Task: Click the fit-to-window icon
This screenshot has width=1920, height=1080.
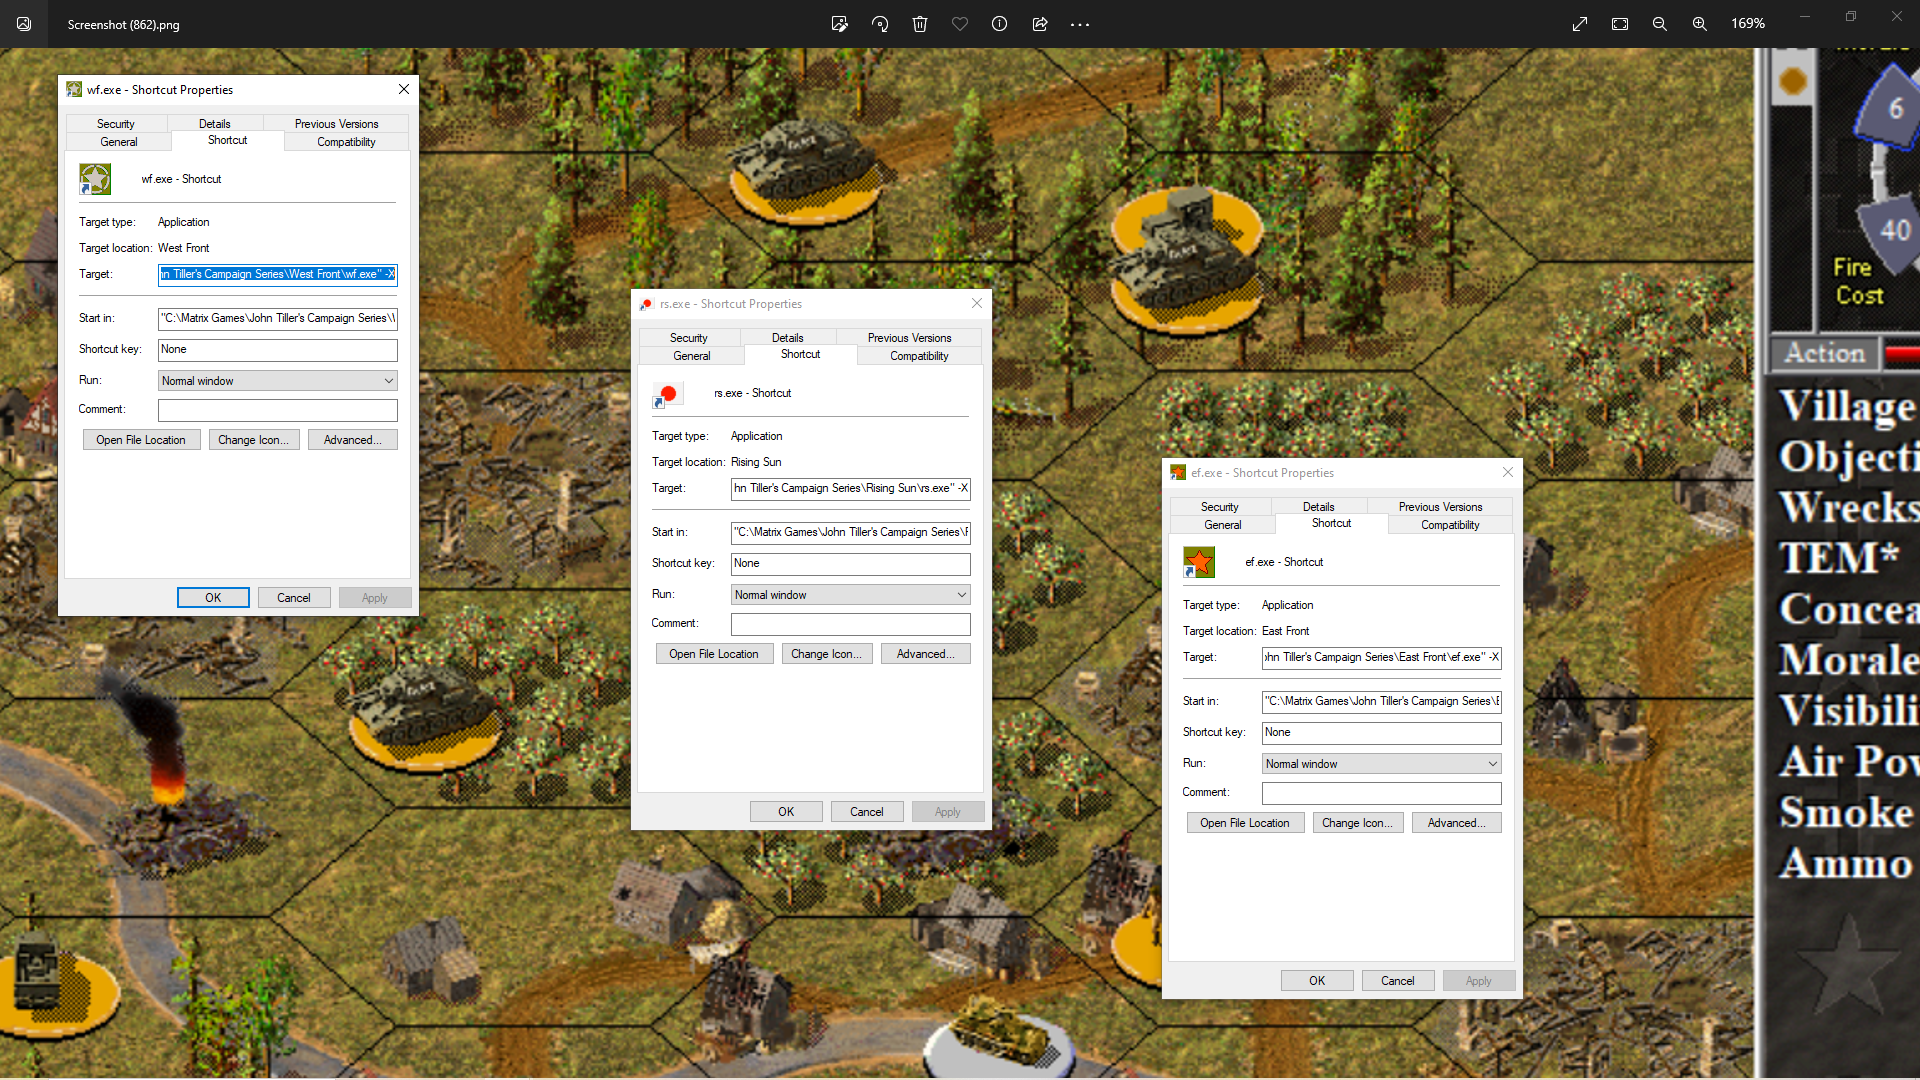Action: (x=1620, y=24)
